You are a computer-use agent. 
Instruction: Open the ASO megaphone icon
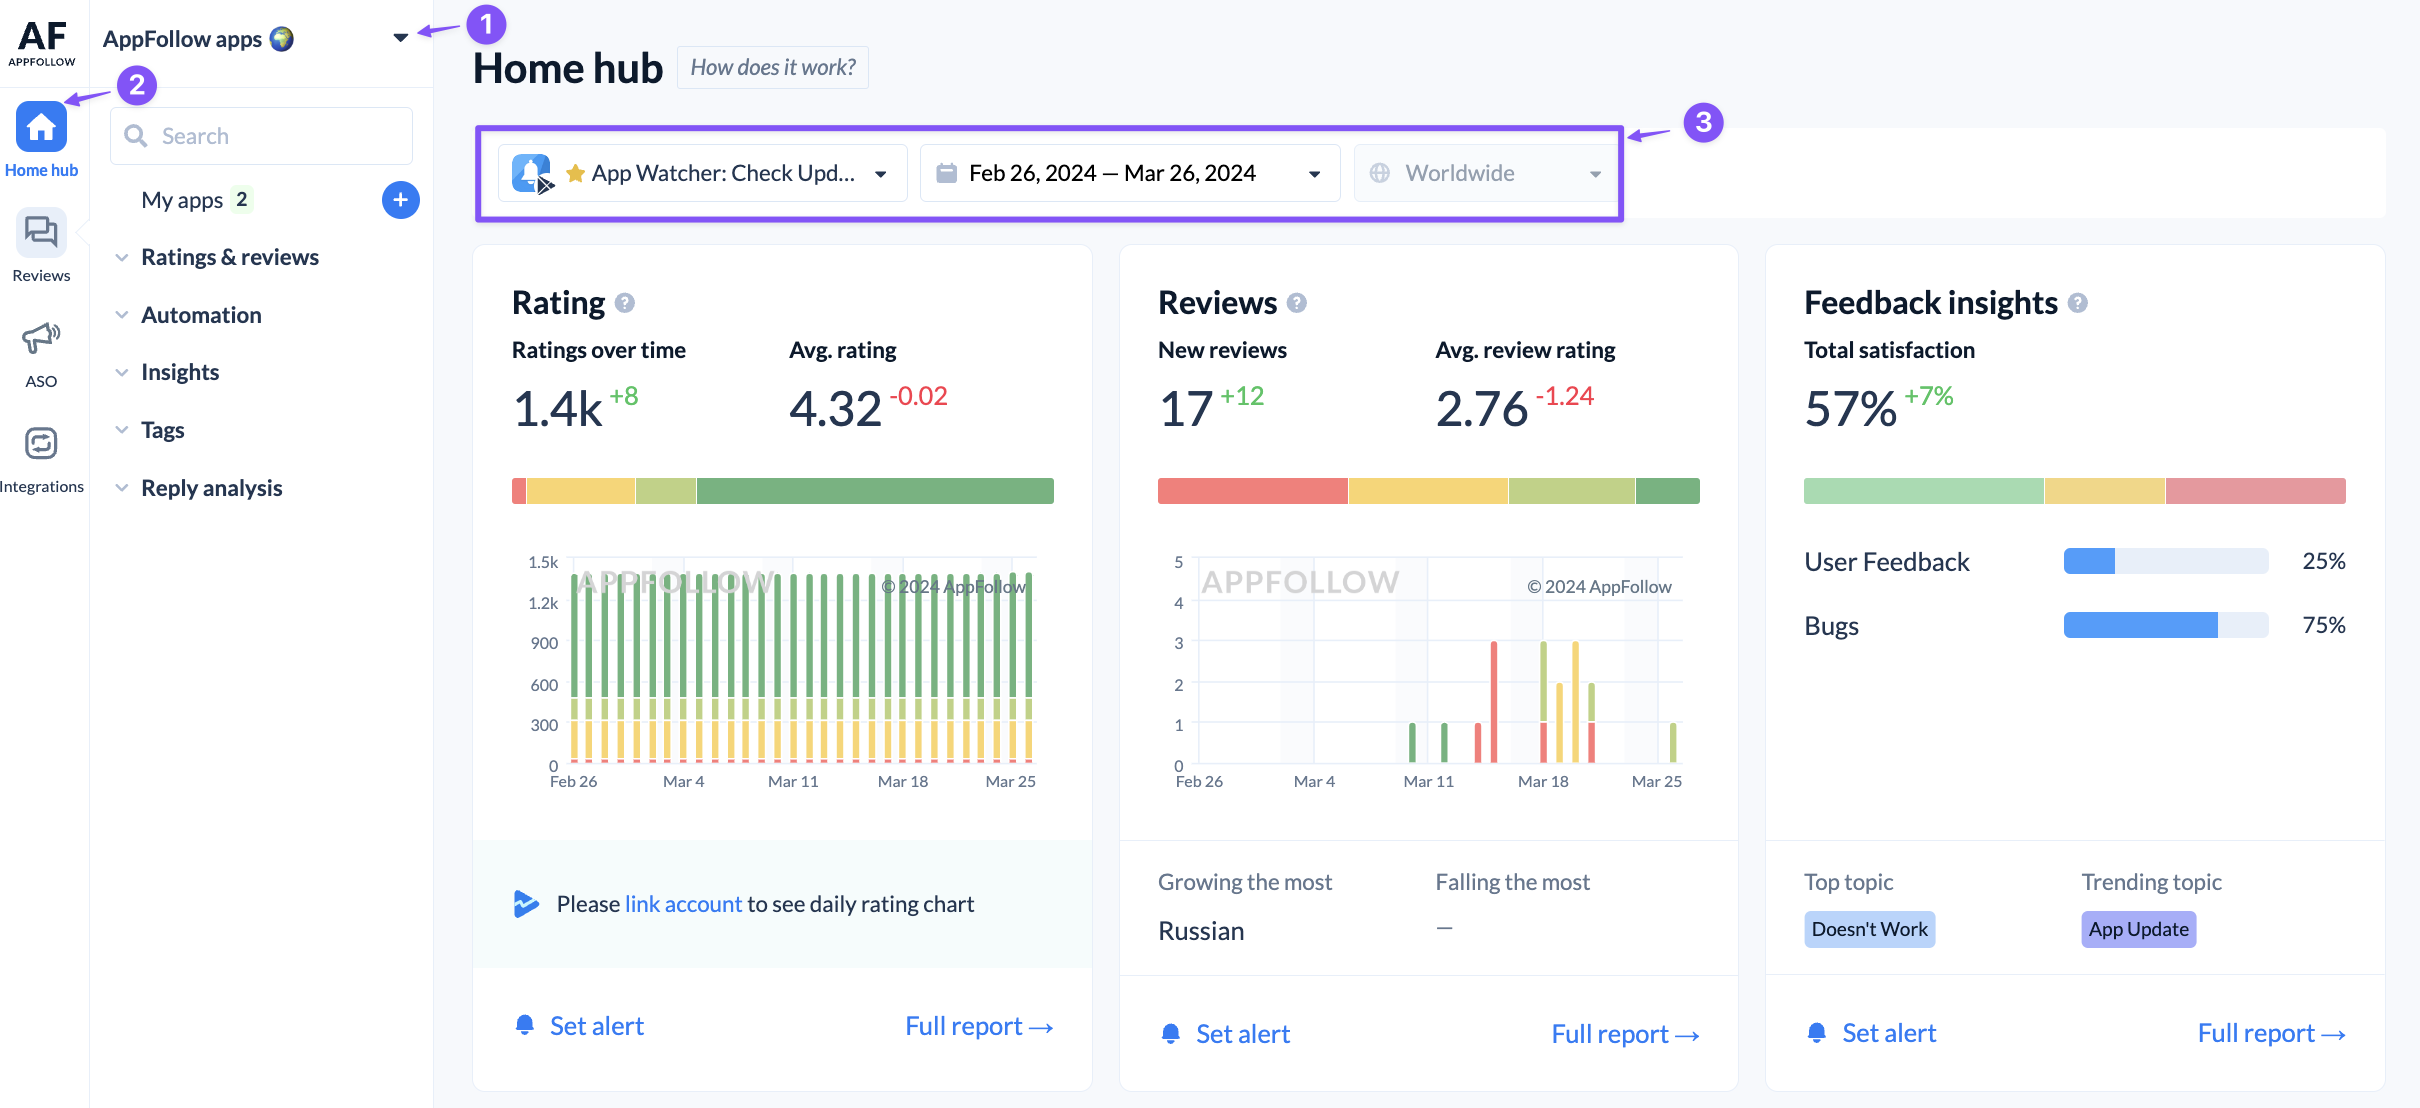[41, 338]
